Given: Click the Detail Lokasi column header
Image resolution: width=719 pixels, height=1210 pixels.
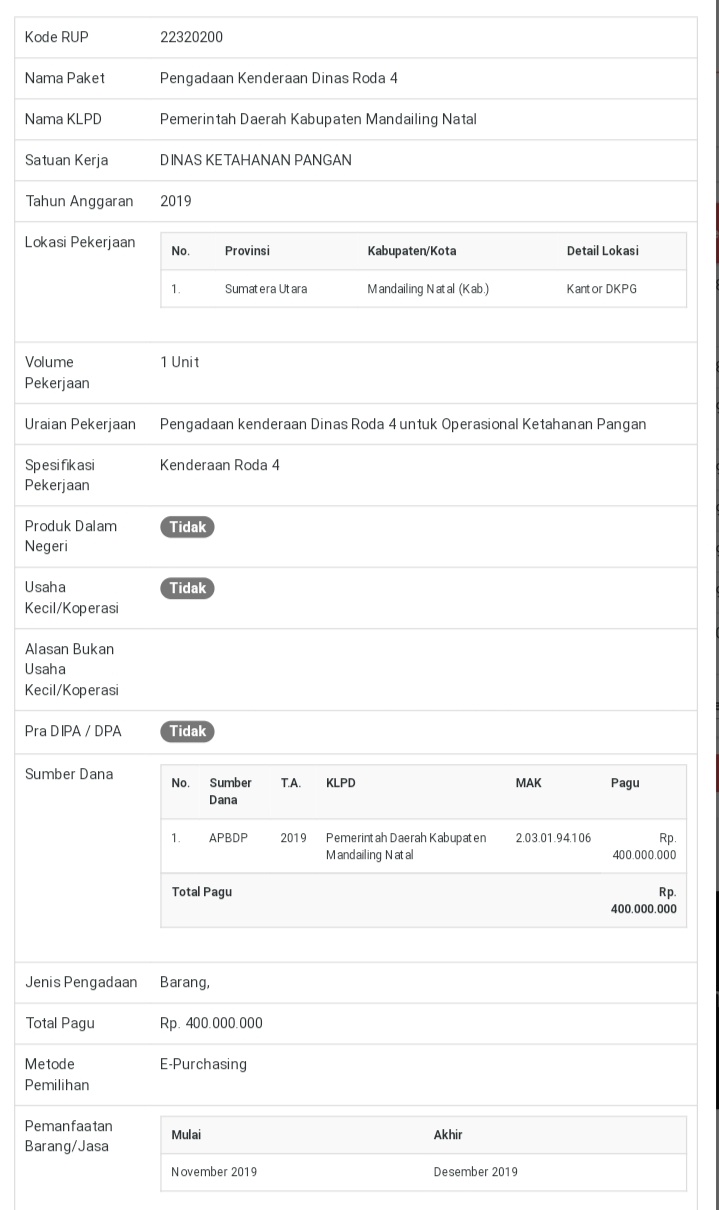Looking at the screenshot, I should (x=602, y=251).
